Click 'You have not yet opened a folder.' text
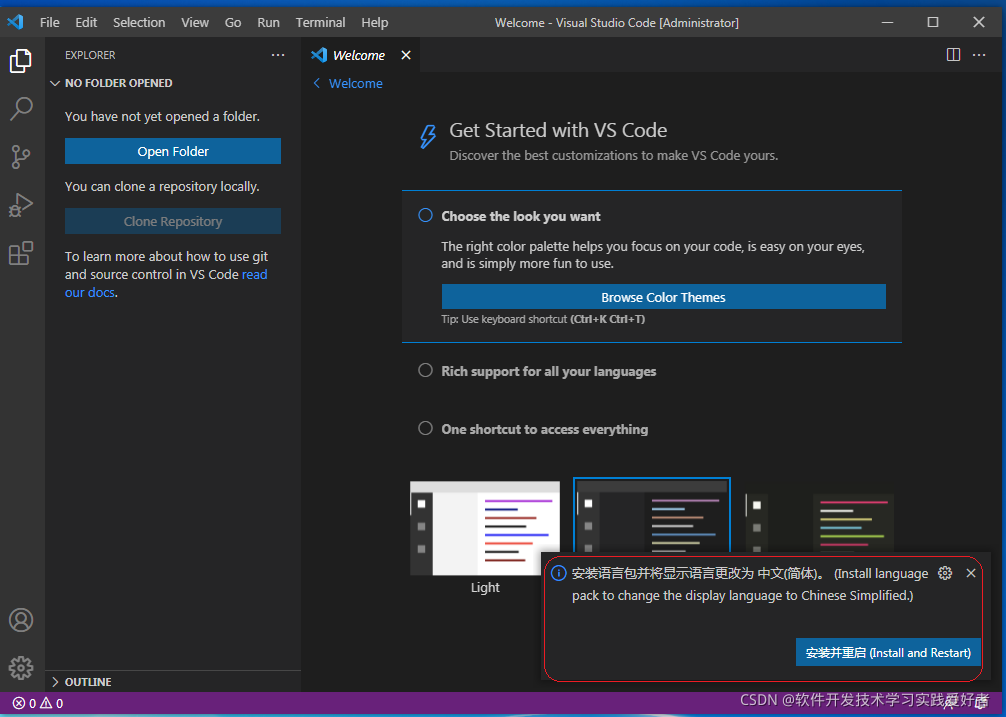 [162, 117]
